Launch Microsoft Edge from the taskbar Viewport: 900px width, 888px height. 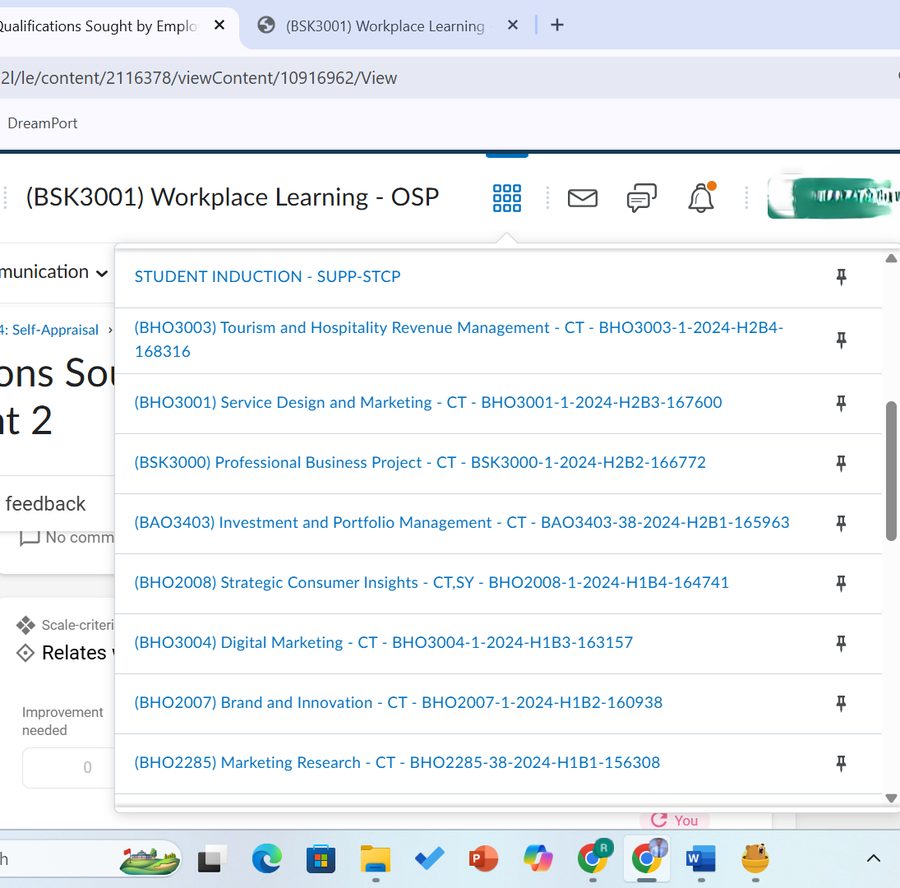coord(267,859)
